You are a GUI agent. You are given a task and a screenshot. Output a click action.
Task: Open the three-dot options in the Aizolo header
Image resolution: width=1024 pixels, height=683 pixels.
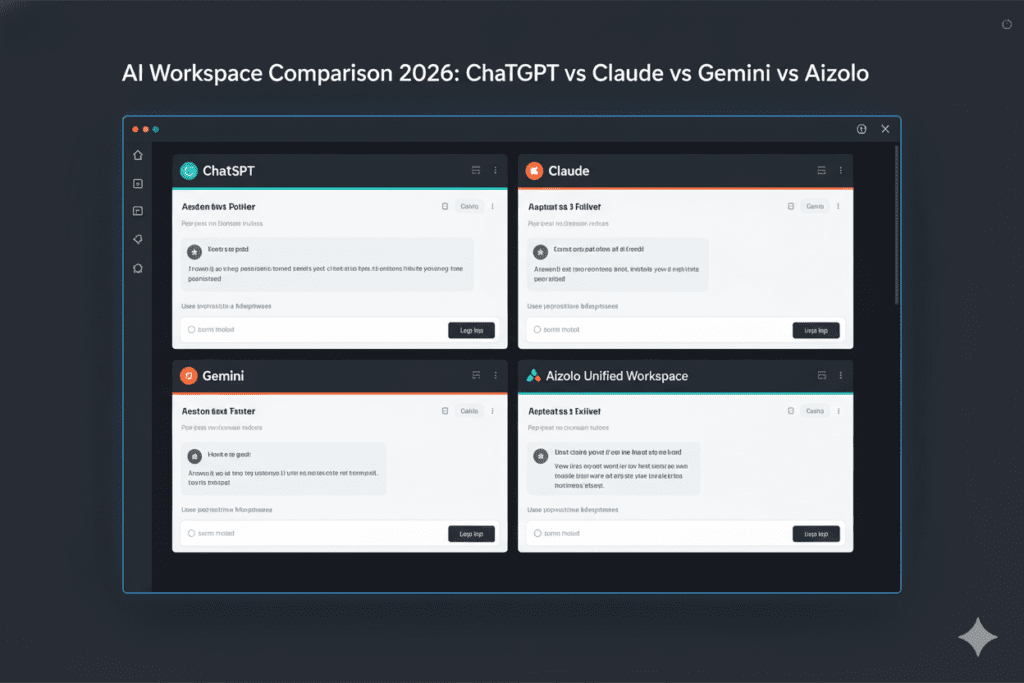(841, 375)
